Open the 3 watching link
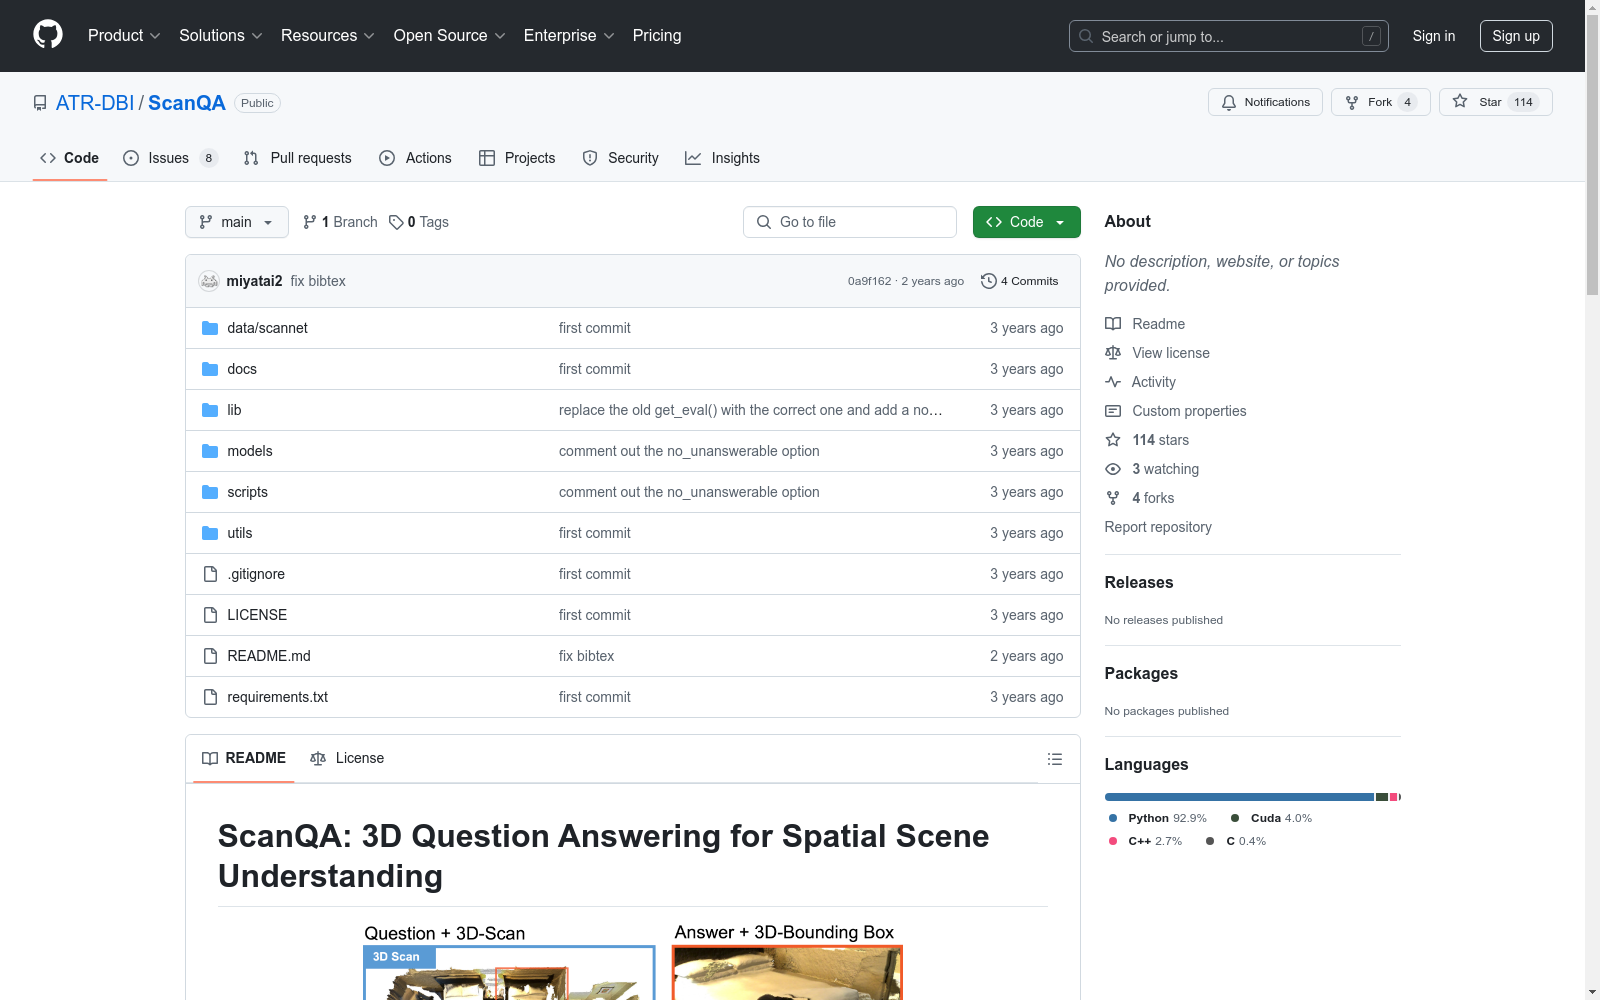 [x=1165, y=469]
